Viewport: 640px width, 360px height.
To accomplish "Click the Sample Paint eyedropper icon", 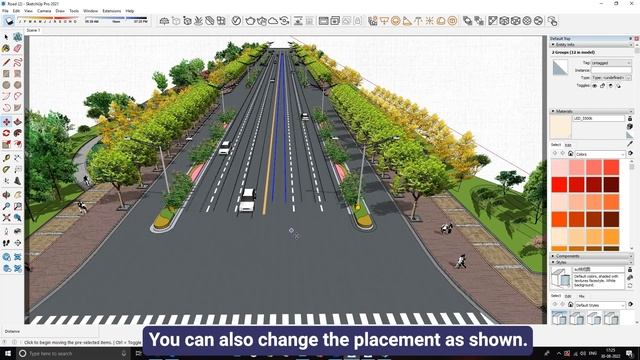I will pyautogui.click(x=630, y=144).
